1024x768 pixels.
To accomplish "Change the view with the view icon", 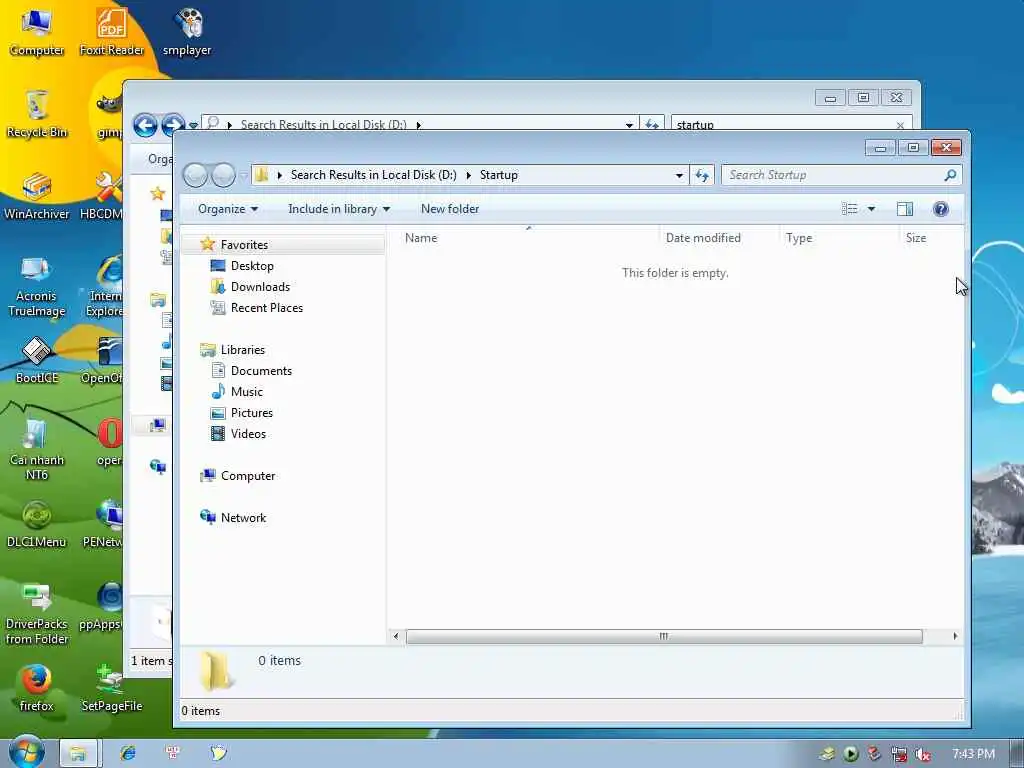I will click(x=850, y=209).
